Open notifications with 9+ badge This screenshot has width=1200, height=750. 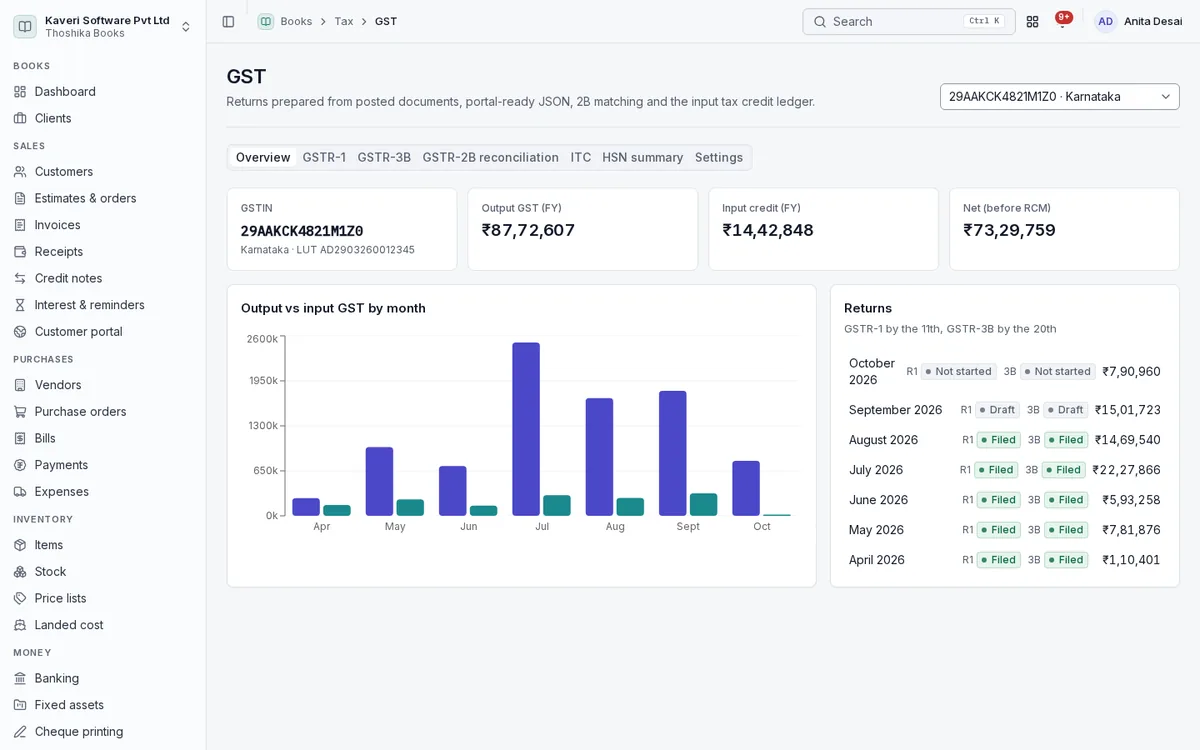[1063, 21]
